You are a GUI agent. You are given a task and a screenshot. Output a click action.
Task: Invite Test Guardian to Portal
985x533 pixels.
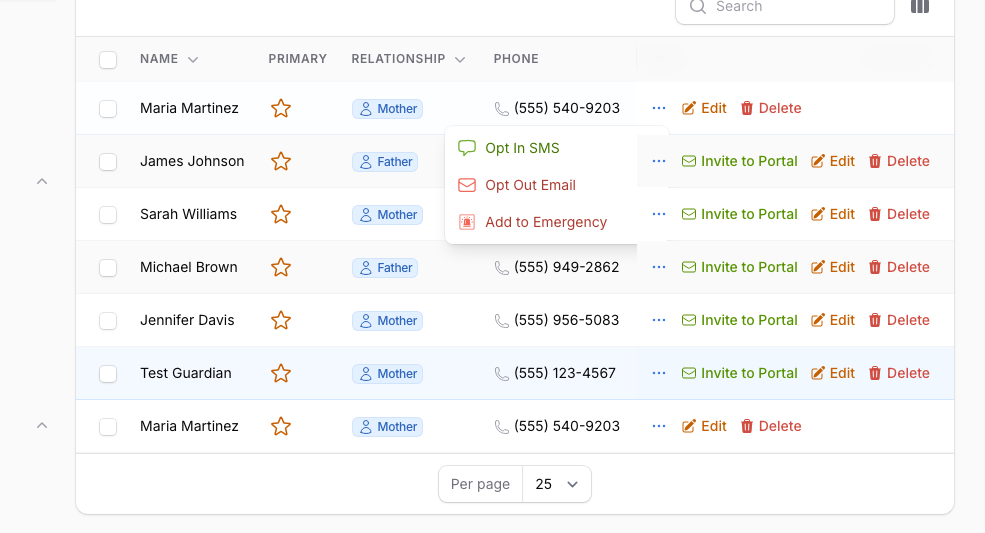click(x=739, y=373)
